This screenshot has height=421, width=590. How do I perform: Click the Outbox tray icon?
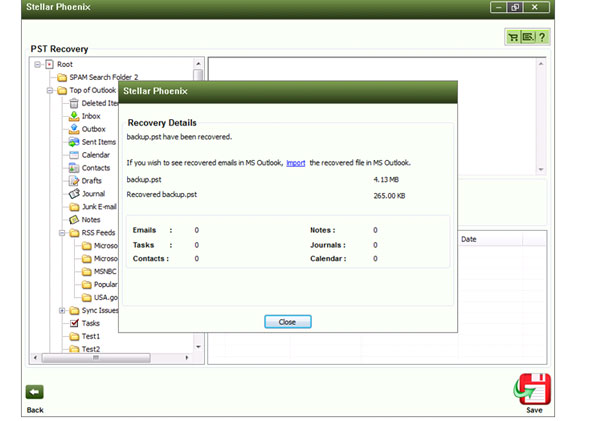74,129
